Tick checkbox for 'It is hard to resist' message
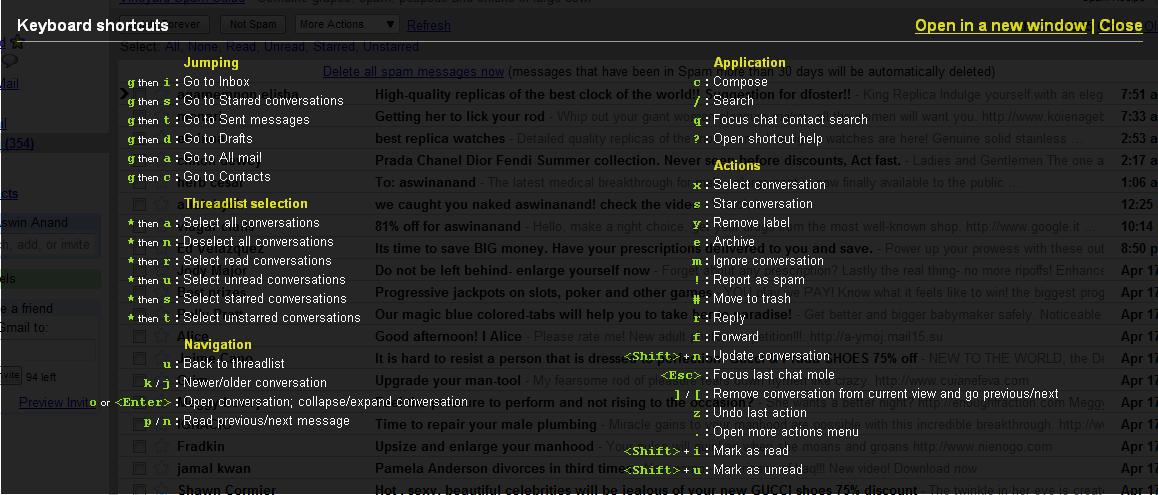Image resolution: width=1158 pixels, height=495 pixels. (x=139, y=359)
